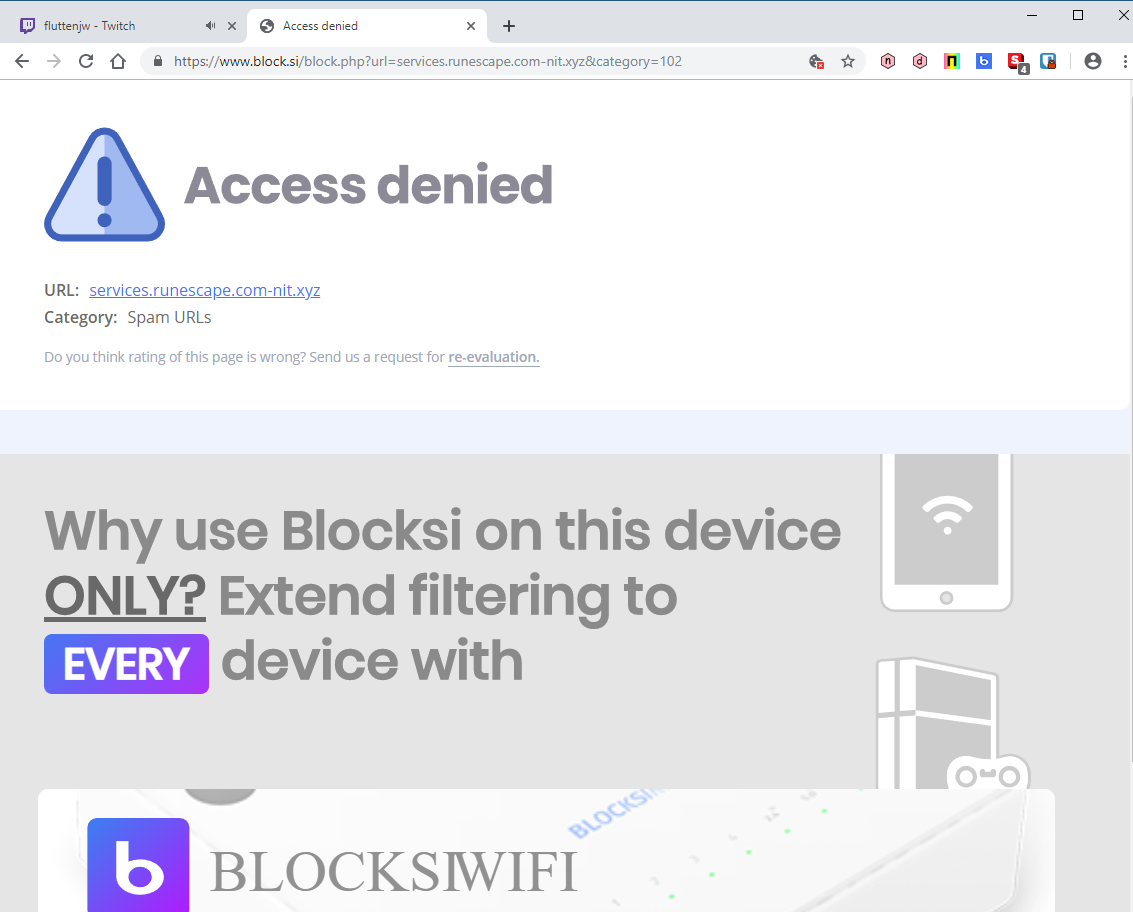Open the blocked cookies indicator icon
The image size is (1133, 912).
click(816, 61)
